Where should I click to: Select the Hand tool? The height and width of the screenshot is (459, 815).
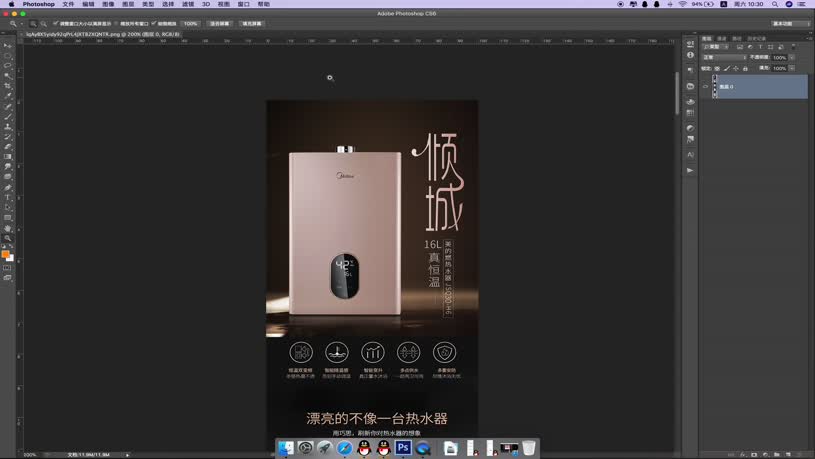(x=7, y=228)
